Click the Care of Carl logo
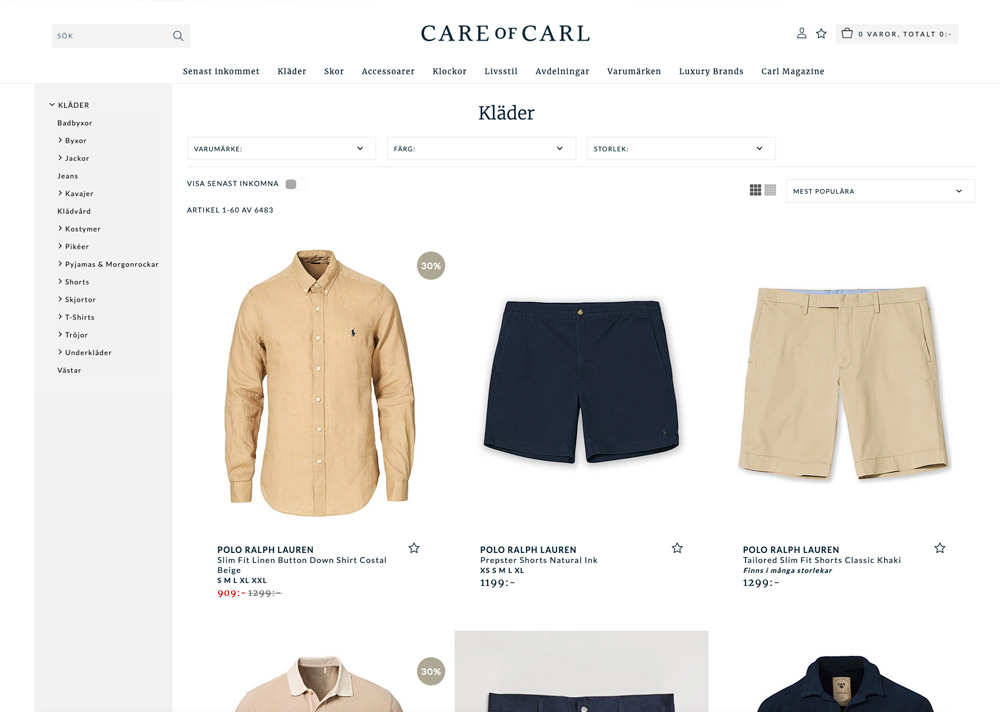 505,33
